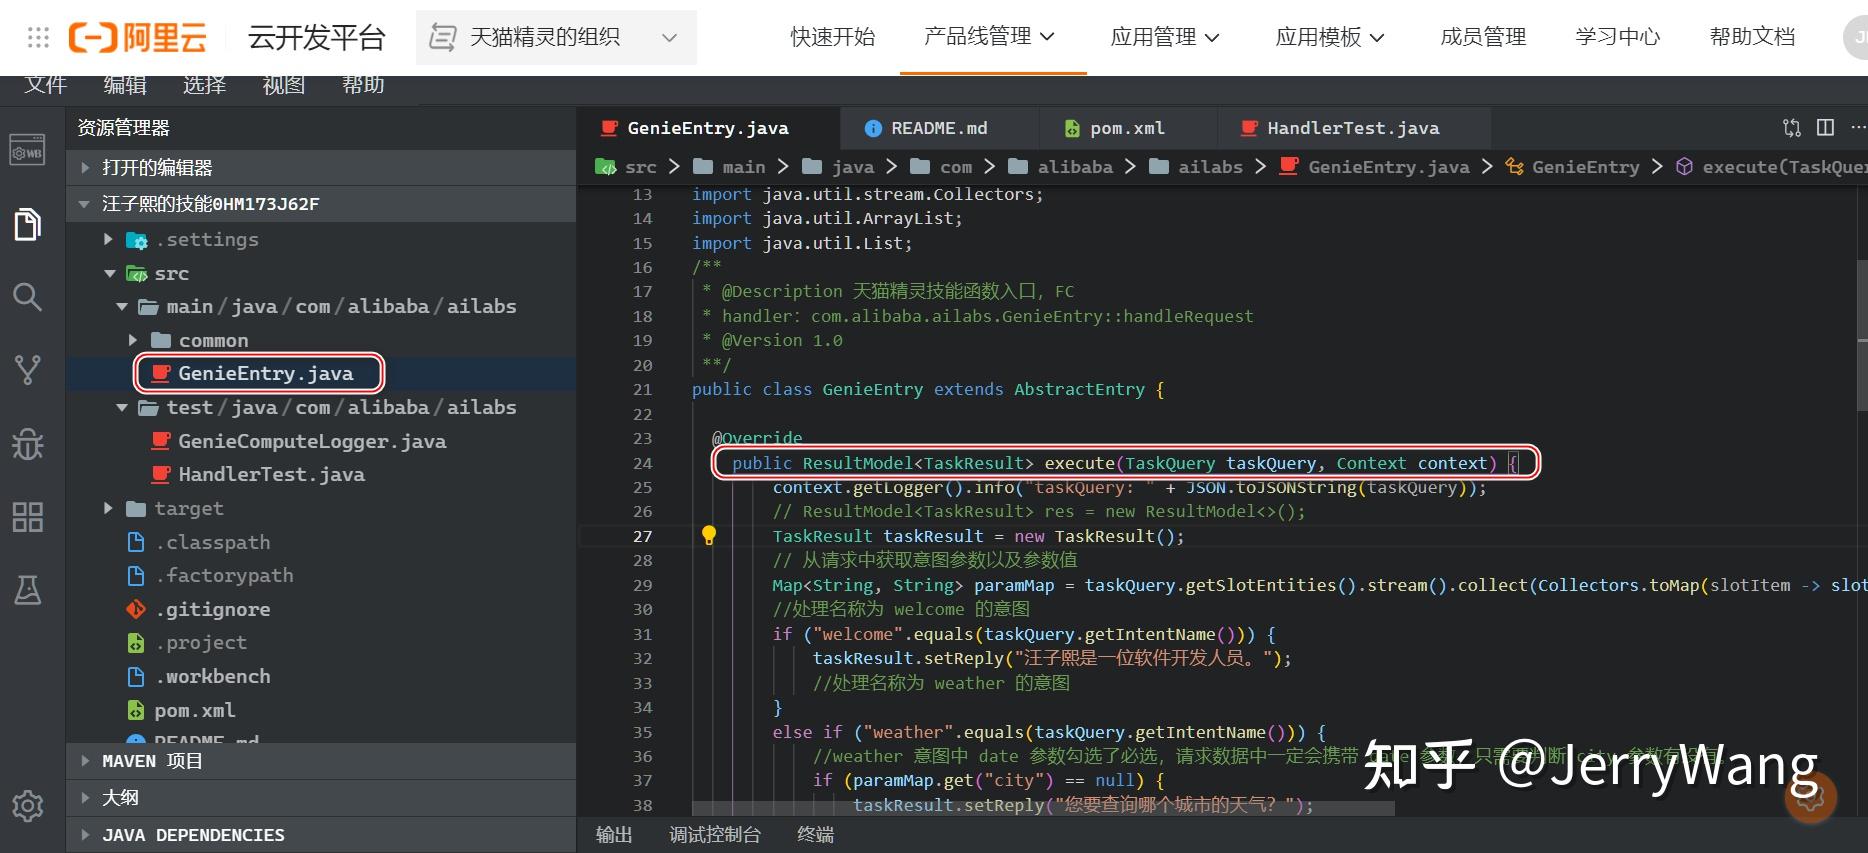Expand the .settings folder
The height and width of the screenshot is (853, 1868).
[x=108, y=239]
